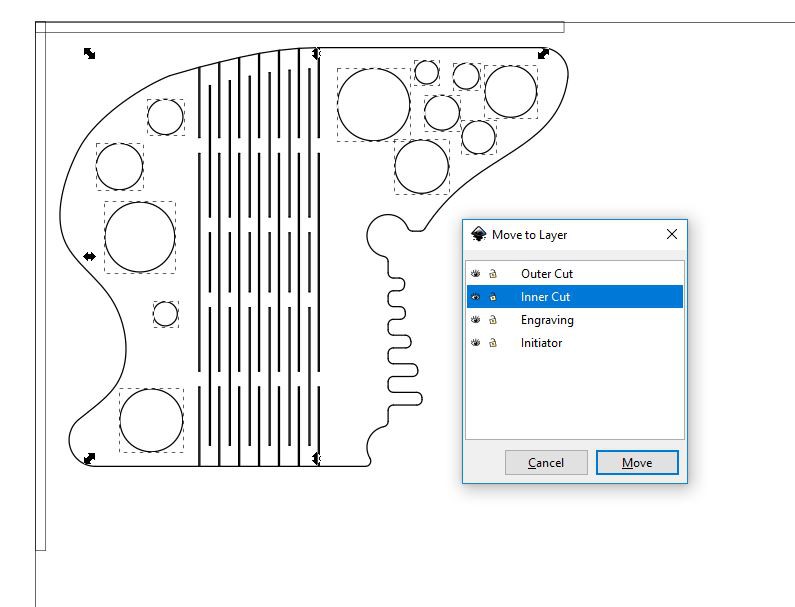Click the bottom-left corner scale handle

pos(89,458)
